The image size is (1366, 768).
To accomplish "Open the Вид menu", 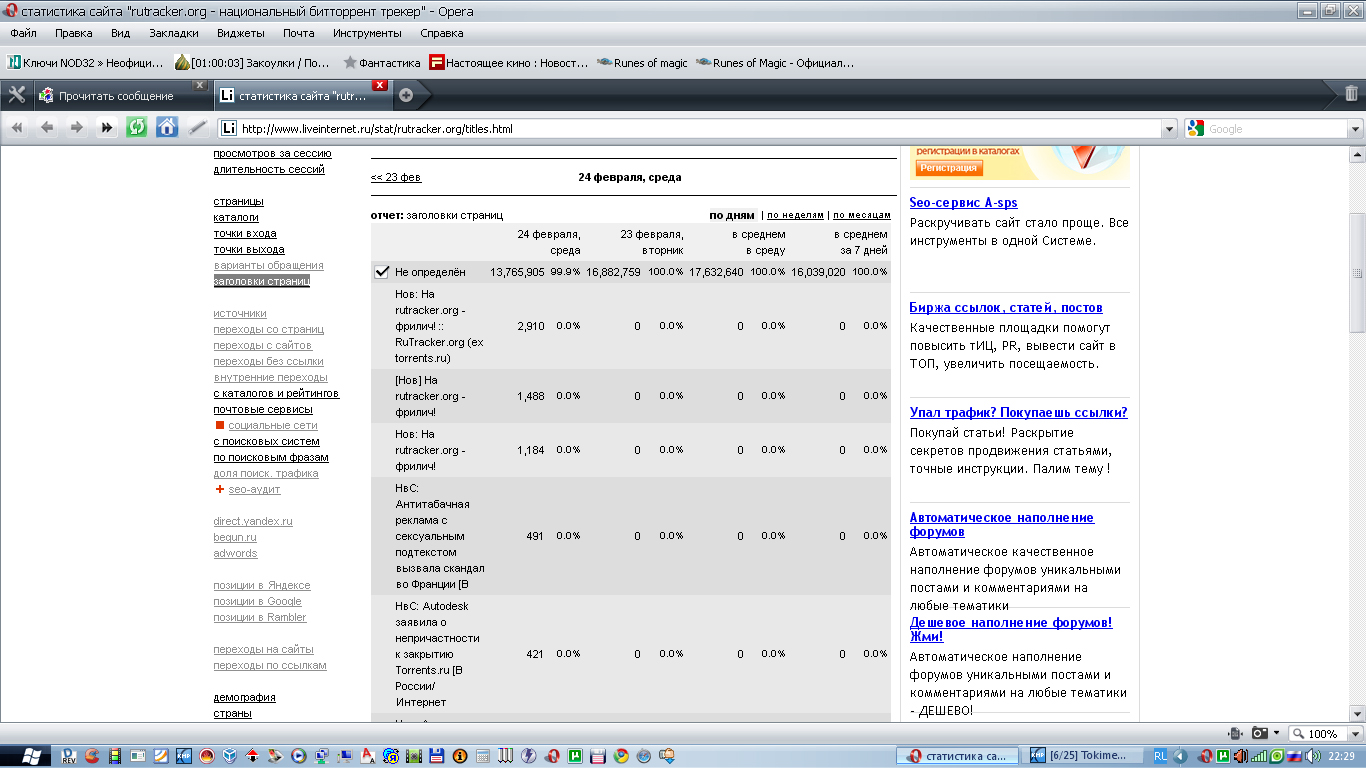I will point(121,33).
